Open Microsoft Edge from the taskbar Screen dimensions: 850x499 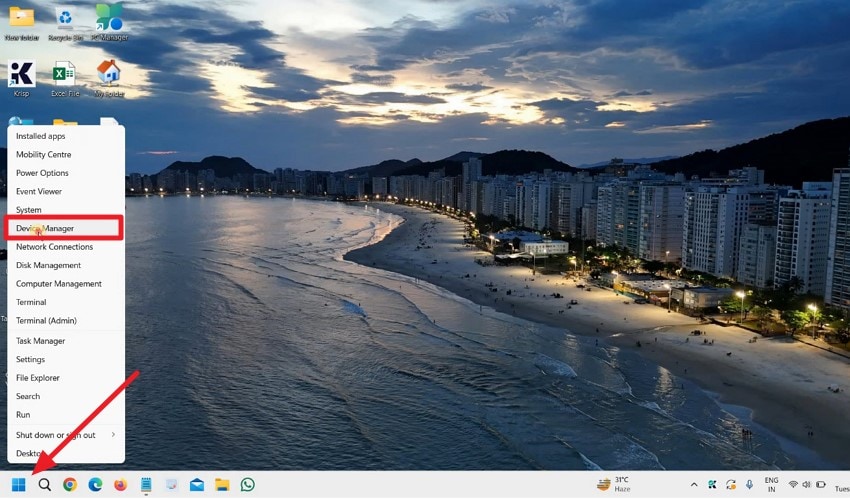click(x=95, y=484)
